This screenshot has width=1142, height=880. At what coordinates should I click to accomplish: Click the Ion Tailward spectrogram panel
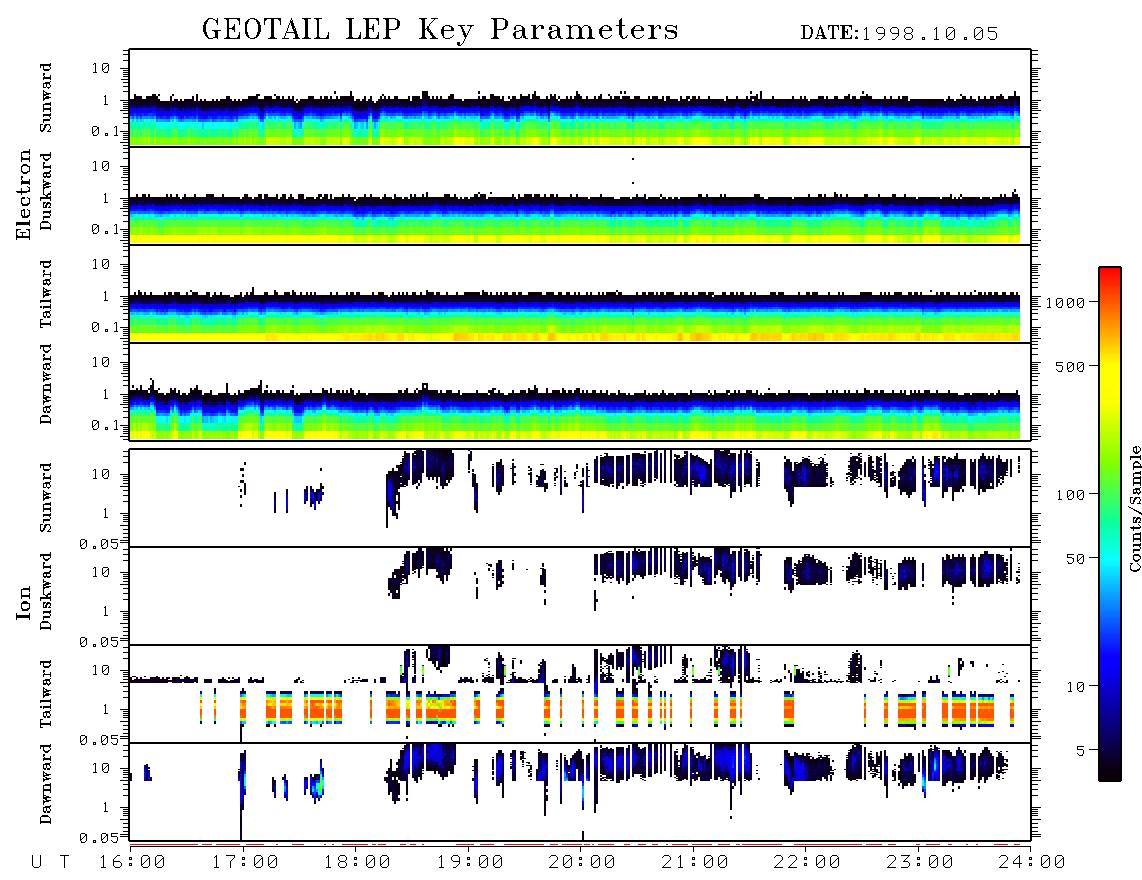coord(580,694)
